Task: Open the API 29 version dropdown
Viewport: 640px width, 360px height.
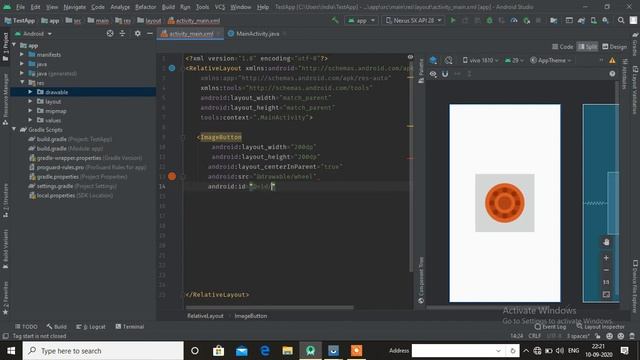Action: (x=514, y=60)
